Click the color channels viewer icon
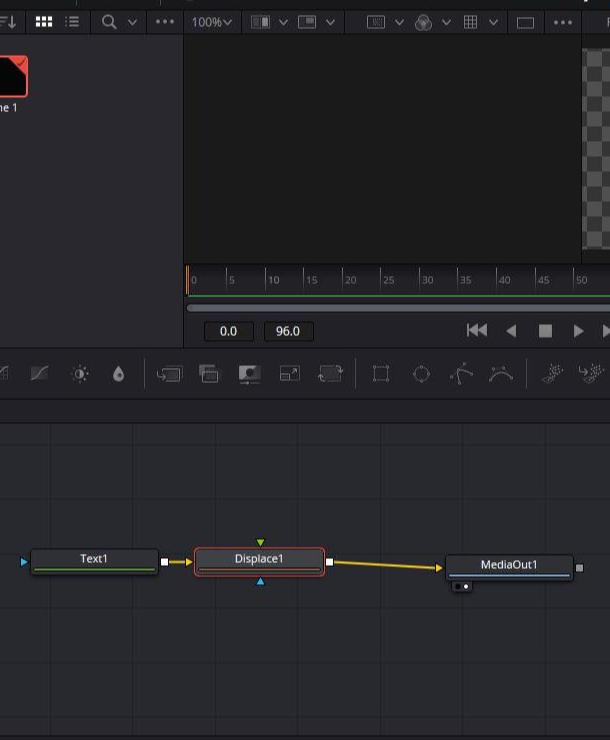This screenshot has width=610, height=740. pos(423,22)
